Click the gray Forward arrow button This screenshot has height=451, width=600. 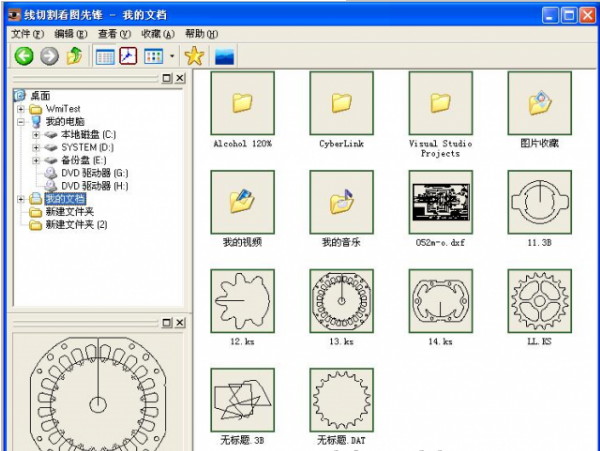(48, 56)
